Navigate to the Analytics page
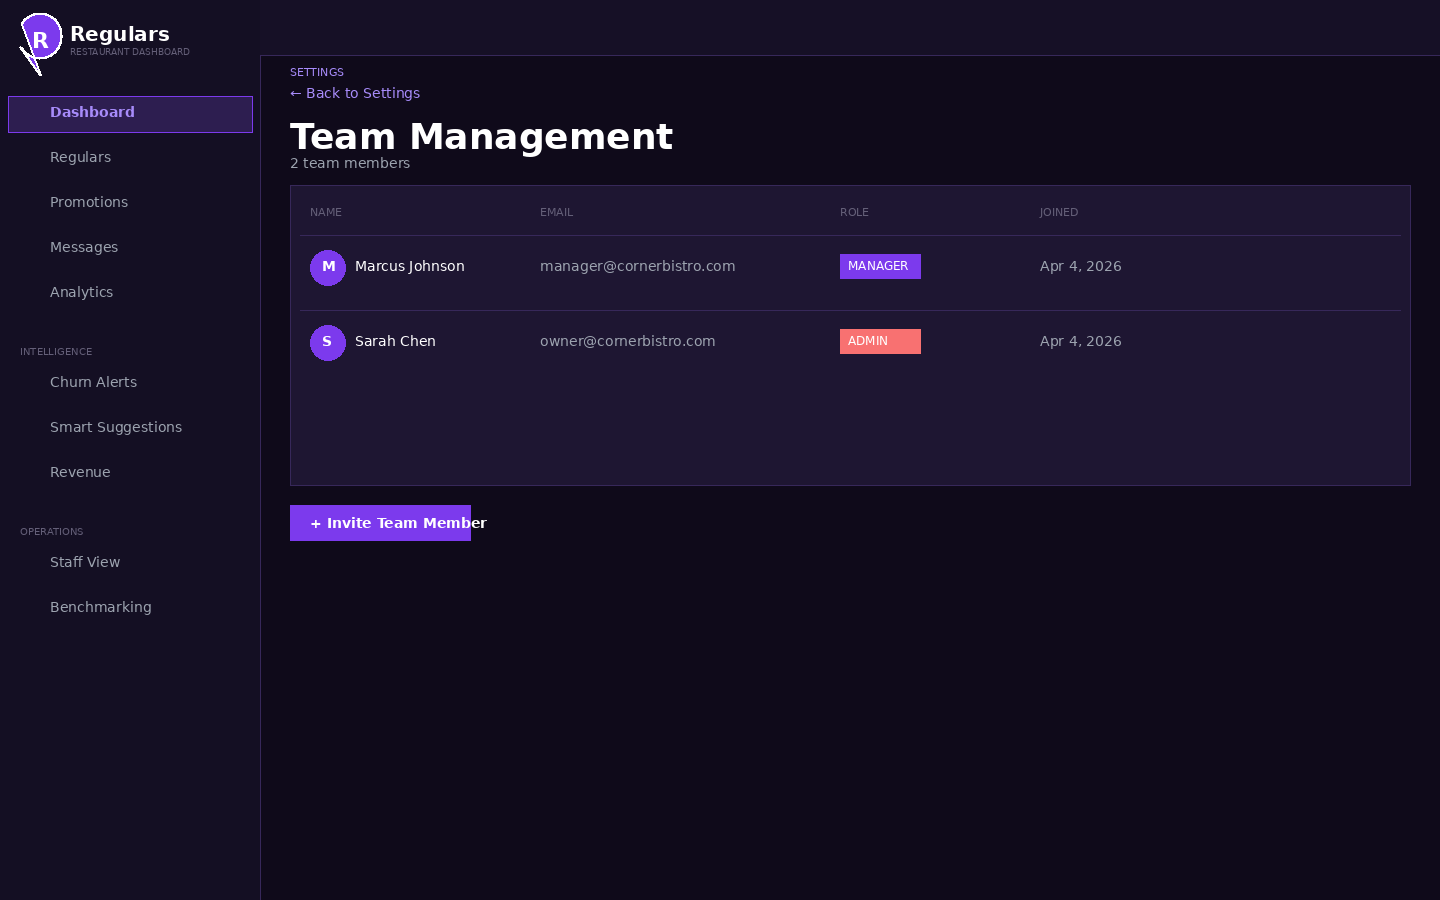Image resolution: width=1440 pixels, height=900 pixels. click(x=81, y=292)
